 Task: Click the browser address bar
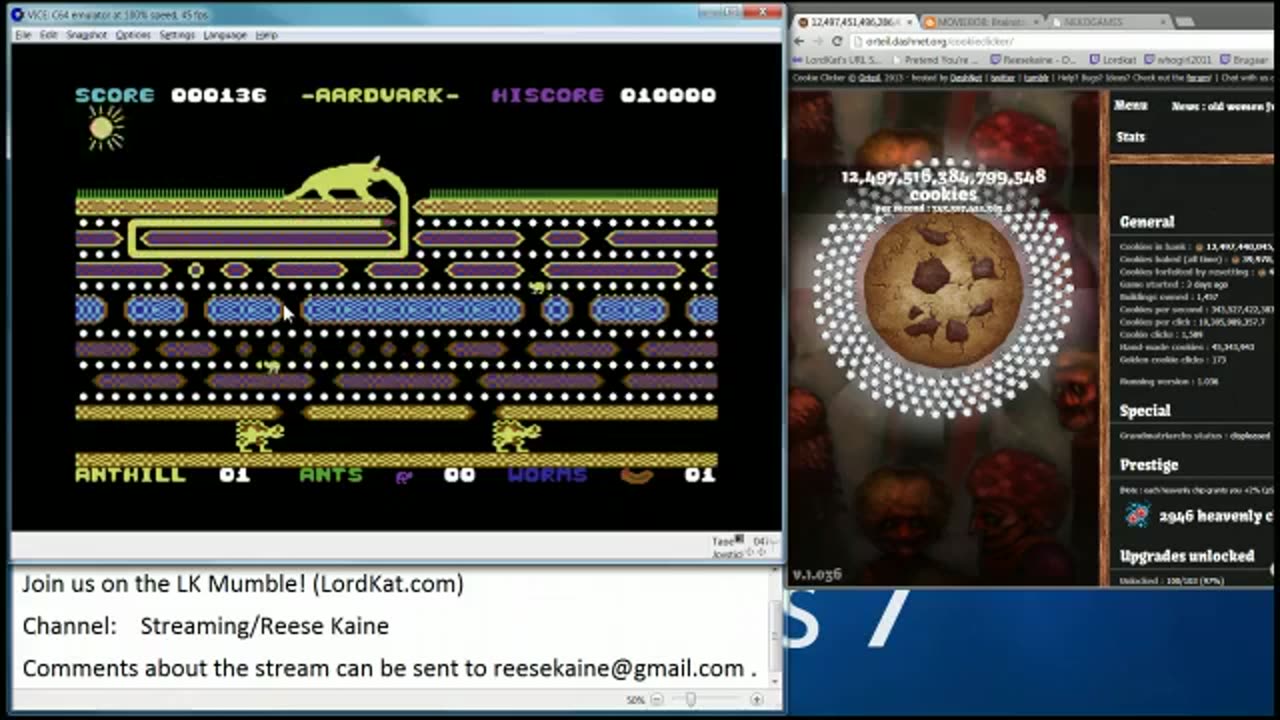(x=1062, y=41)
